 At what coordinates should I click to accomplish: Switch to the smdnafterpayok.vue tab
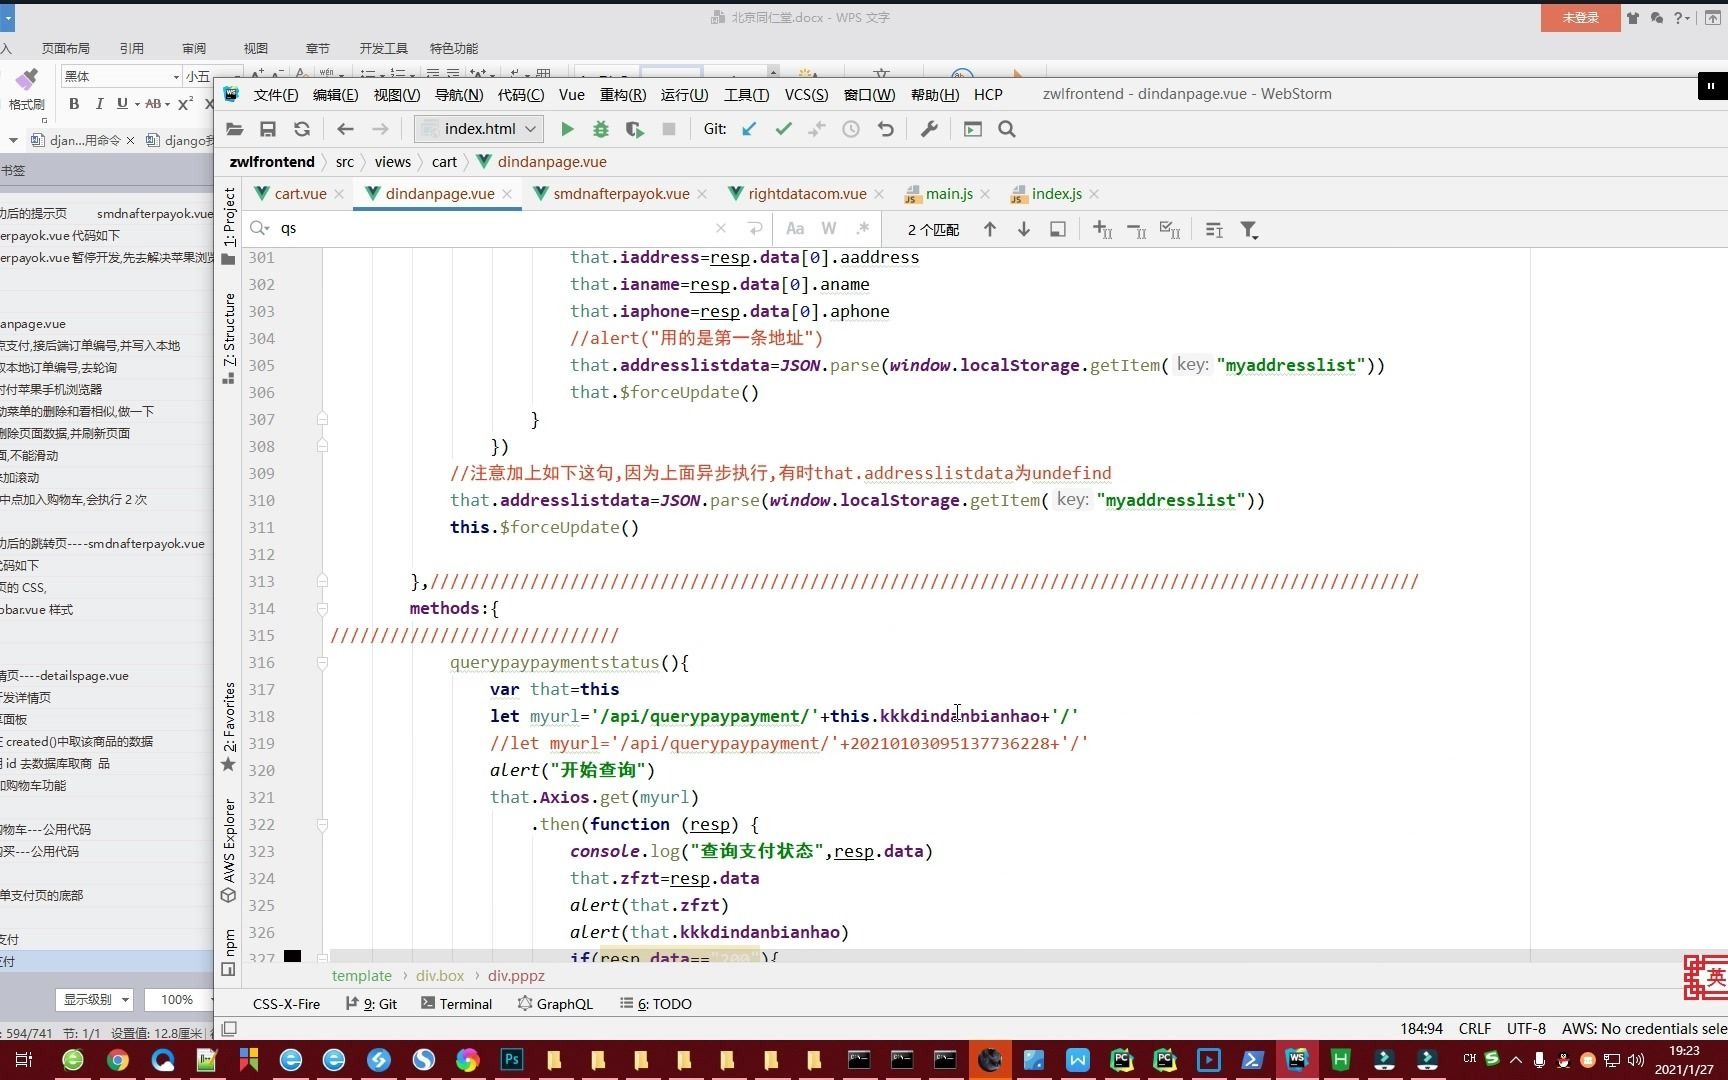coord(621,193)
